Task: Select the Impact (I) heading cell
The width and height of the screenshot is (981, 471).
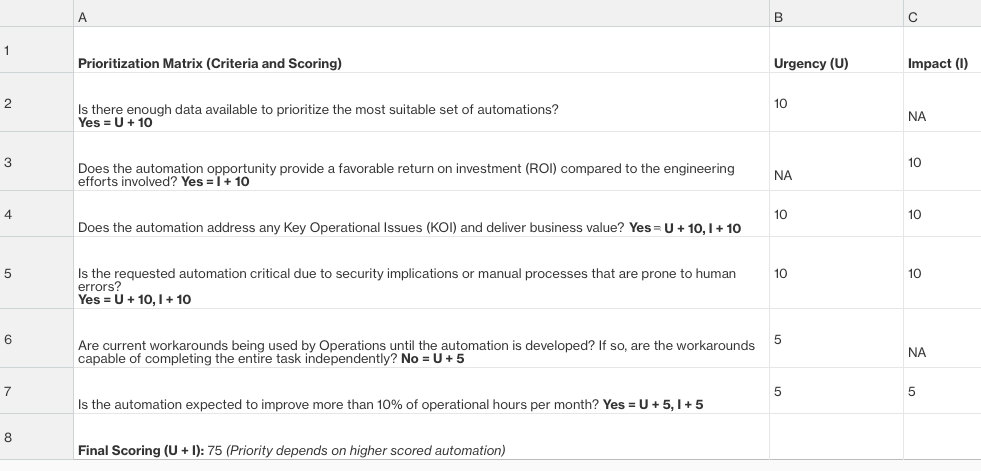Action: 938,64
